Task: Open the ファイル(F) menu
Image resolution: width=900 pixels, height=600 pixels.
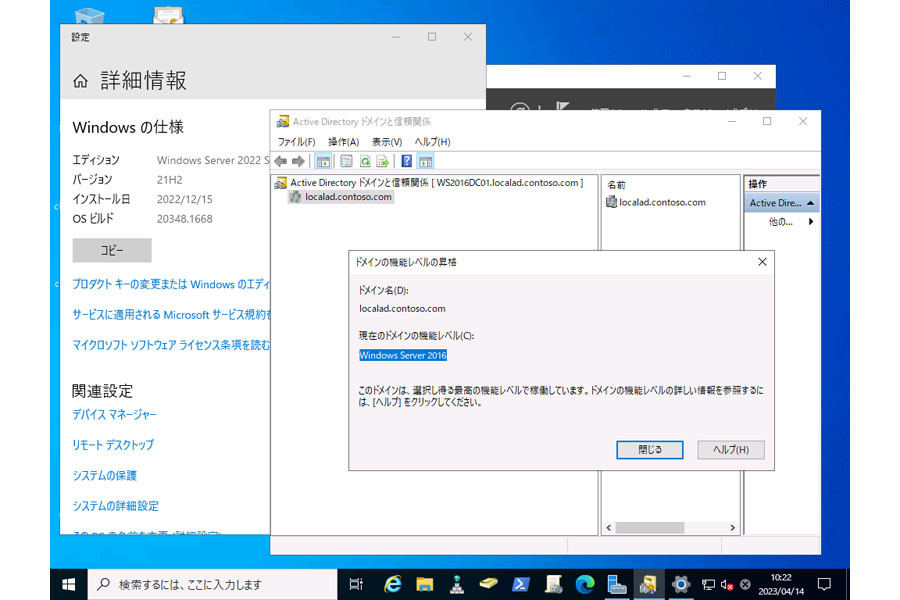Action: pos(296,142)
